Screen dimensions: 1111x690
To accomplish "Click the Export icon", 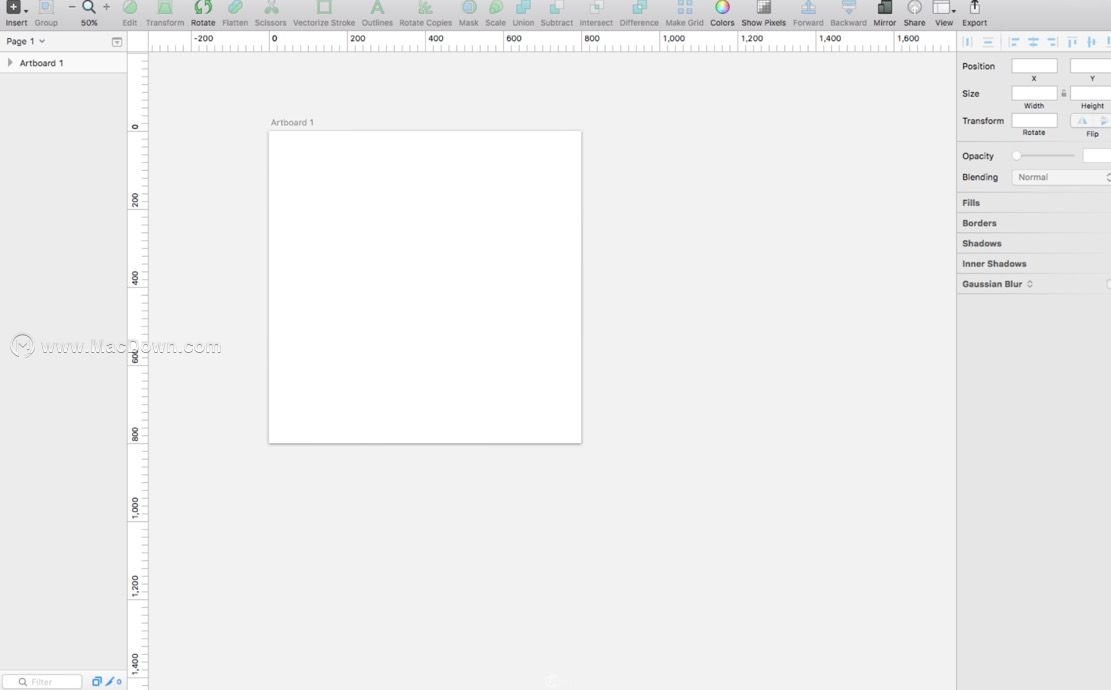I will click(974, 8).
